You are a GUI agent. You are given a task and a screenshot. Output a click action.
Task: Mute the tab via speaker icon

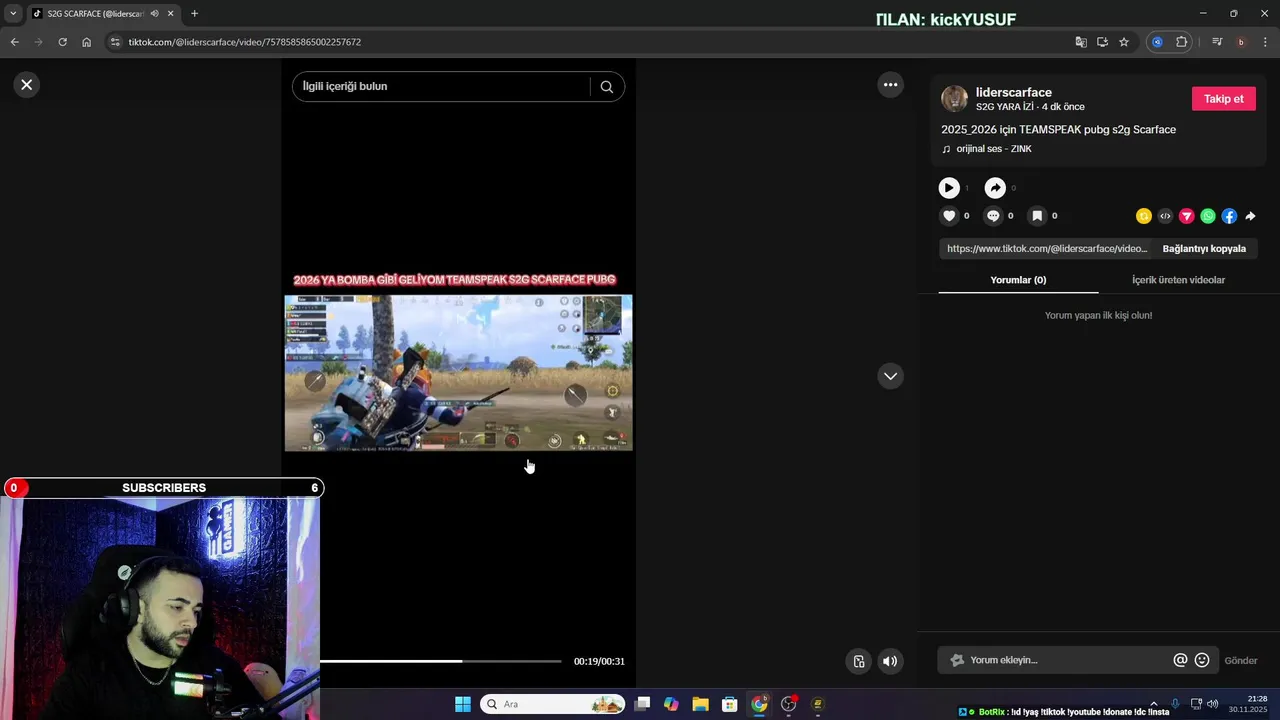tap(154, 14)
